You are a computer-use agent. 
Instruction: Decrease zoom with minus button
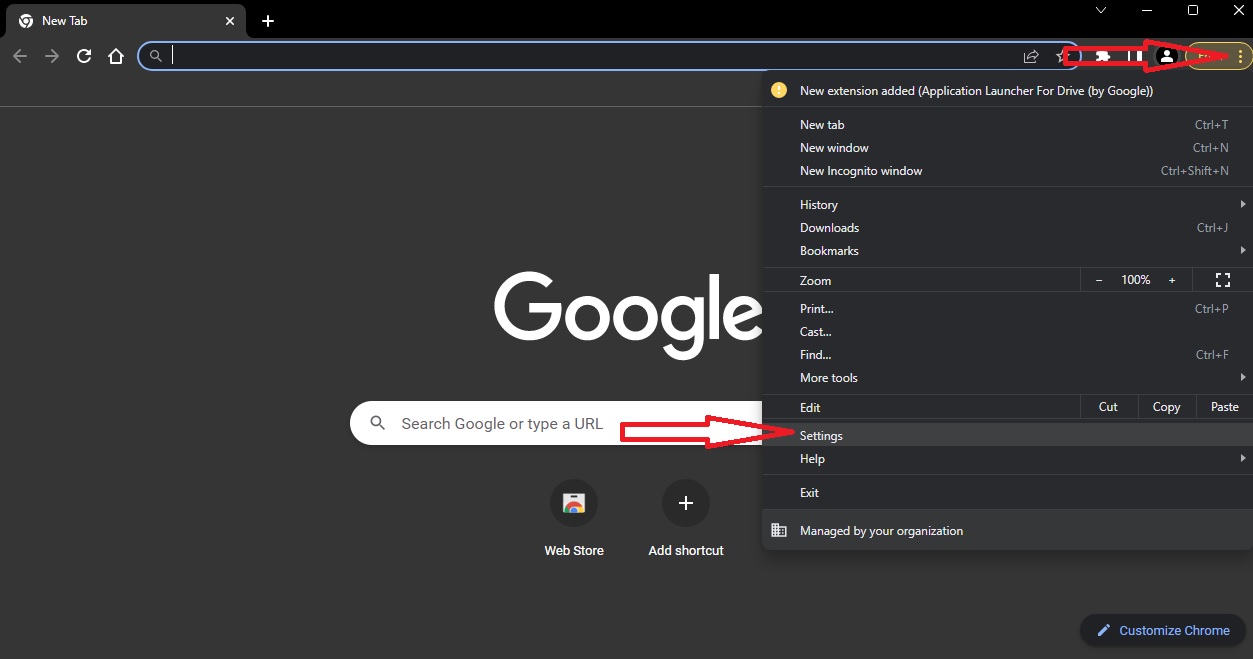pyautogui.click(x=1099, y=280)
